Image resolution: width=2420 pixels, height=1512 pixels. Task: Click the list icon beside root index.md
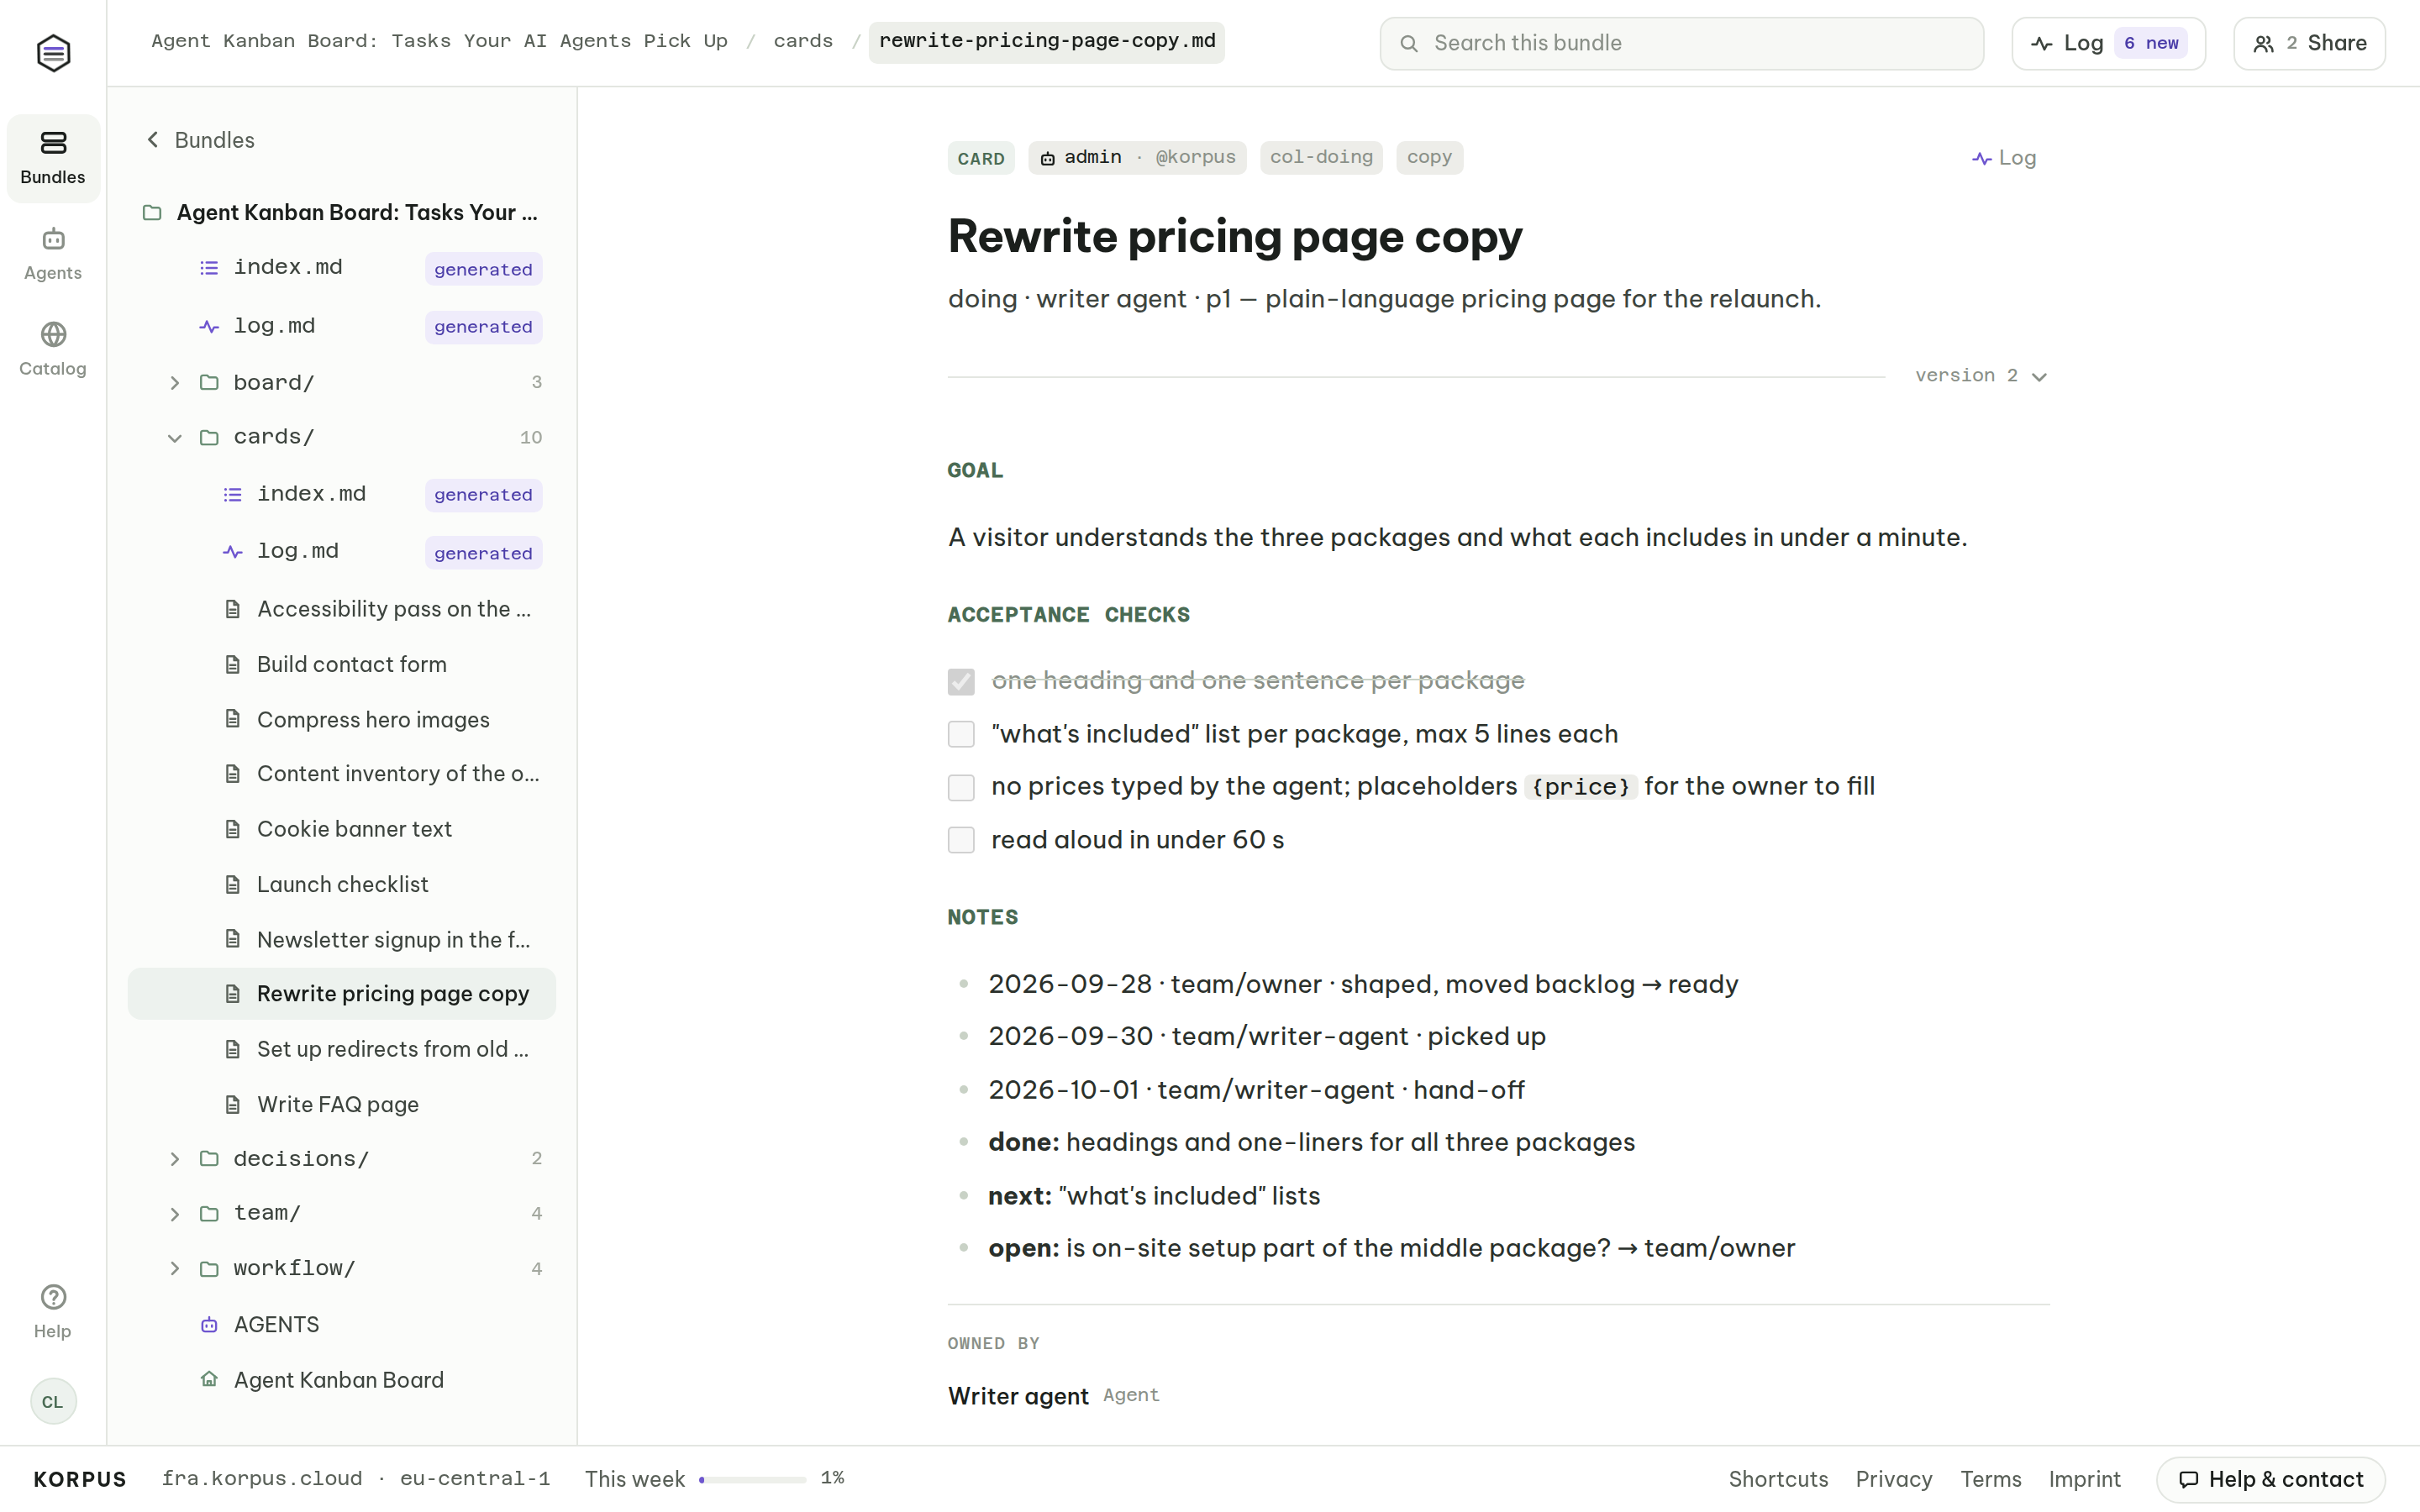(x=209, y=268)
